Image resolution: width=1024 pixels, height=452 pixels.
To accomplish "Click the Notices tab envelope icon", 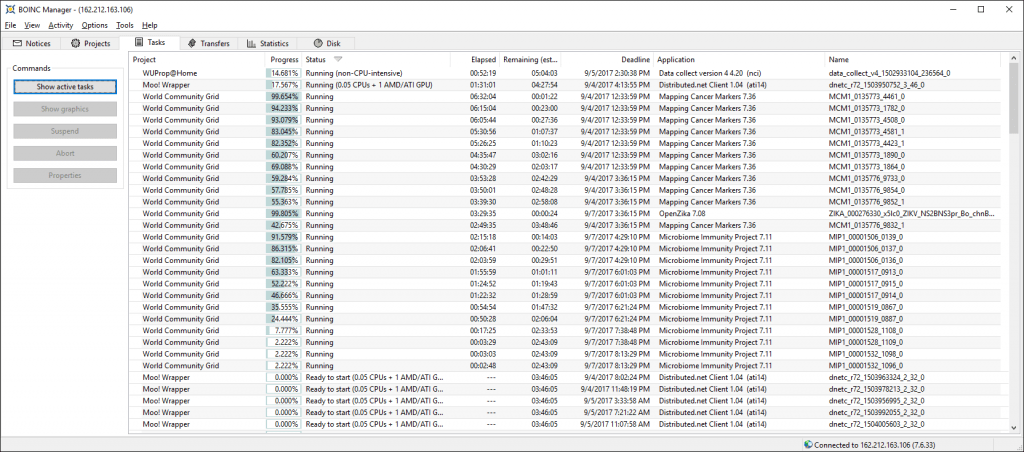I will tap(18, 44).
